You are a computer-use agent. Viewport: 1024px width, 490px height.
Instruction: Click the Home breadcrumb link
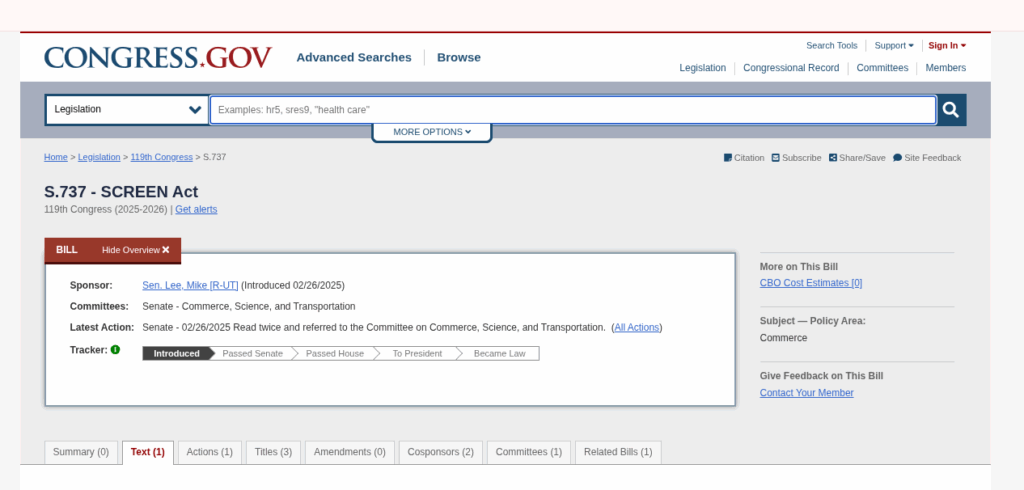pyautogui.click(x=56, y=157)
